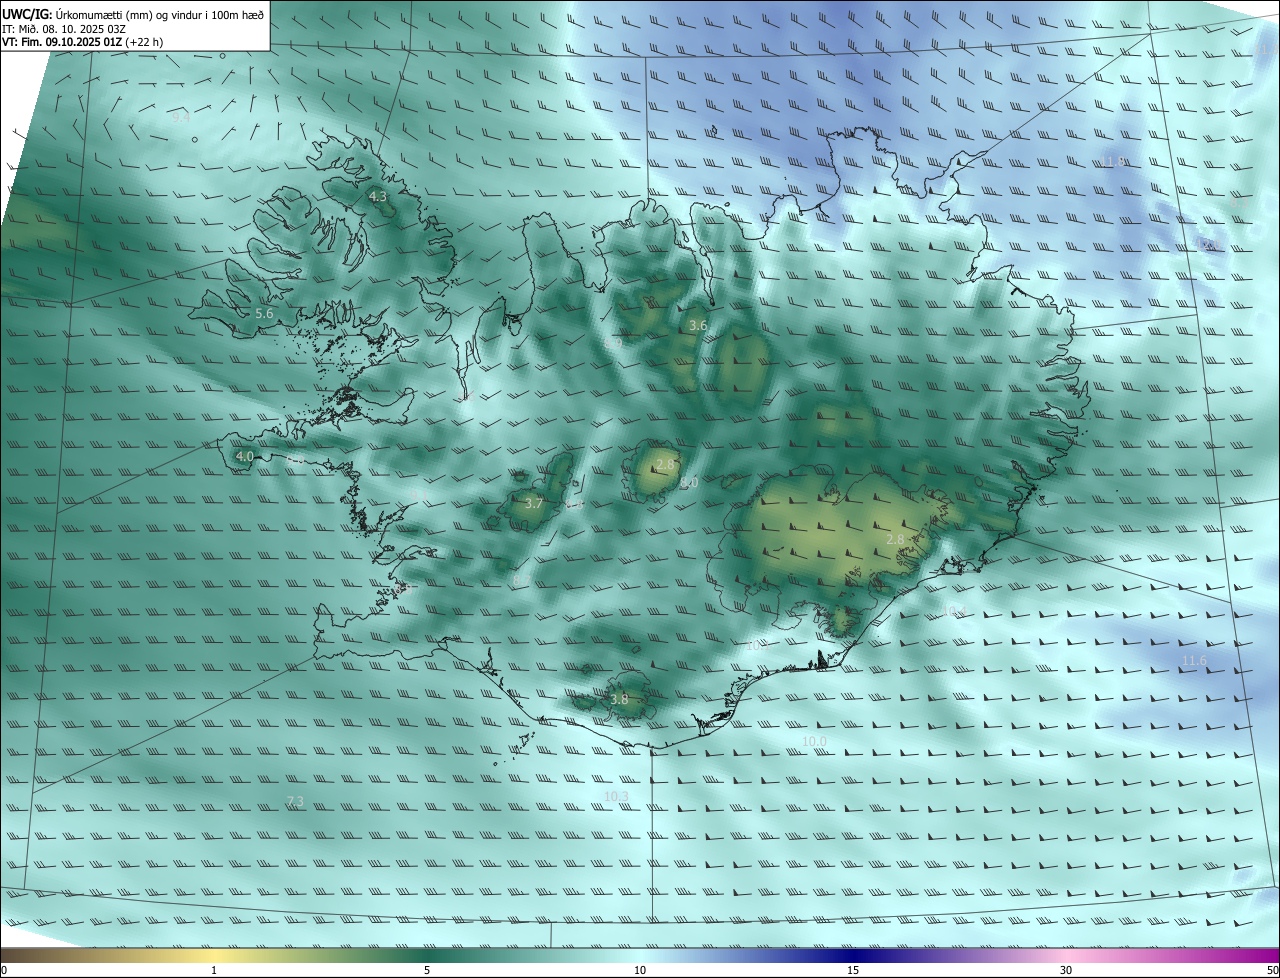The height and width of the screenshot is (978, 1280).
Task: Click the VT: Fim. 09.10.2025 01Z line
Action: (x=82, y=42)
